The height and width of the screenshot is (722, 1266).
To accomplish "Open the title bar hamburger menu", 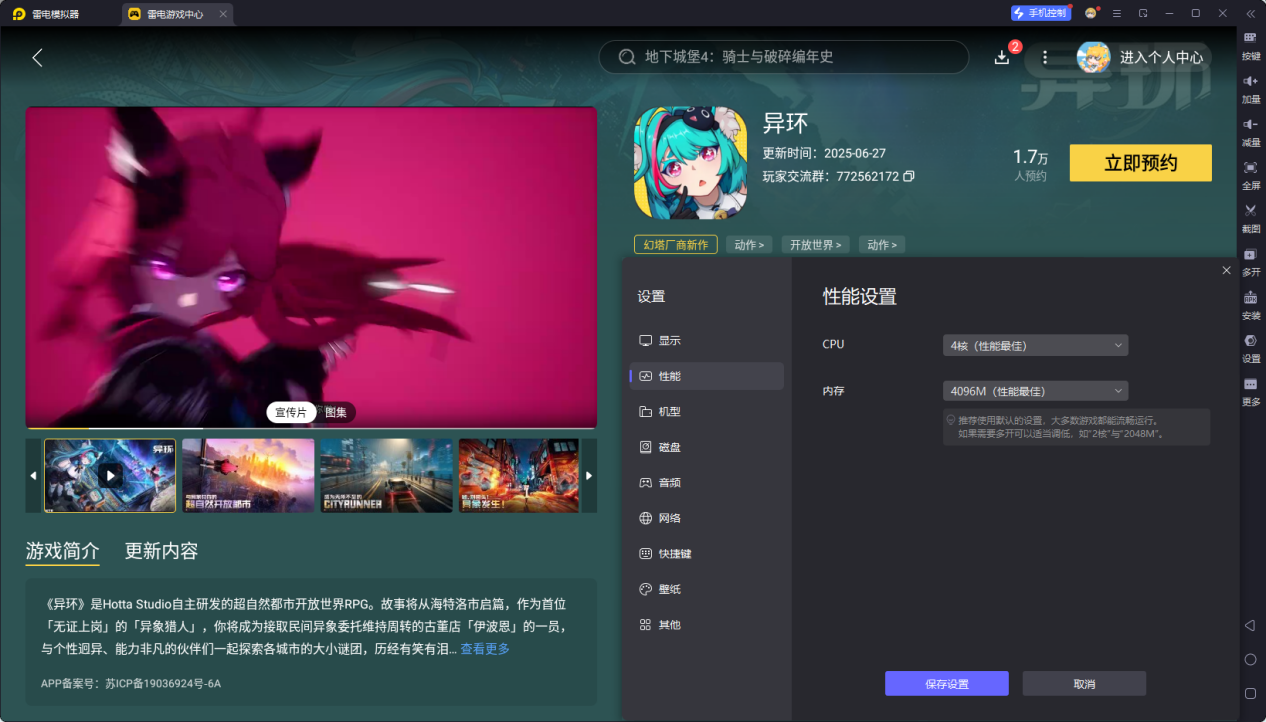I will click(x=1117, y=13).
